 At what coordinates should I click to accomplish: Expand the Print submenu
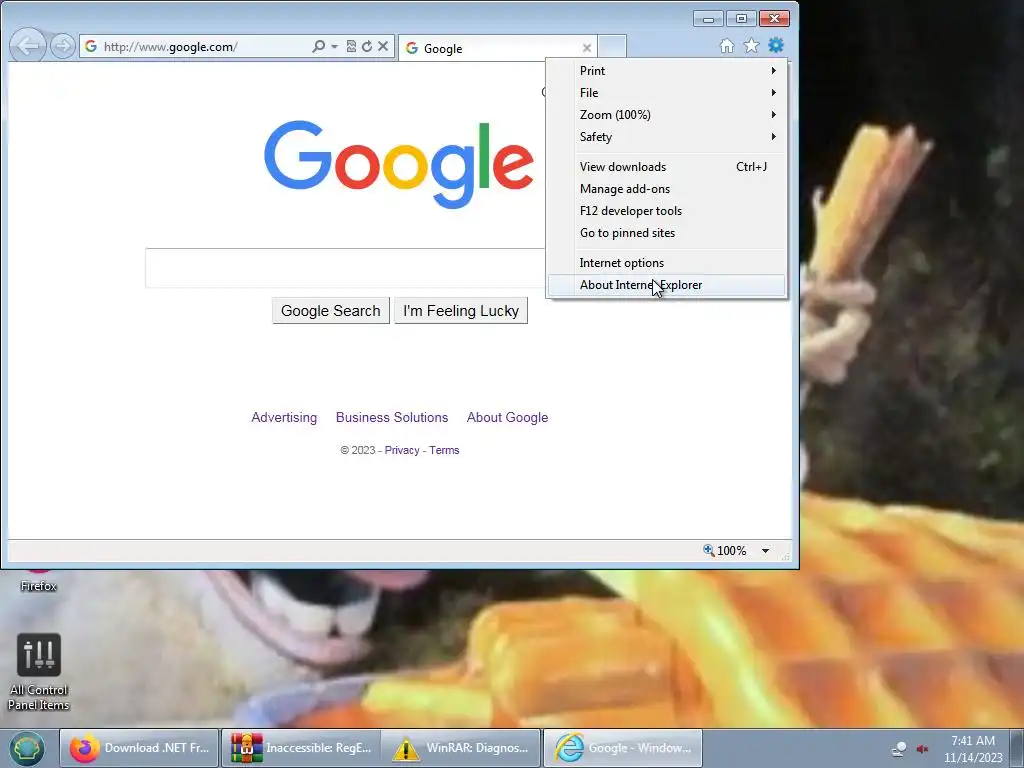667,71
